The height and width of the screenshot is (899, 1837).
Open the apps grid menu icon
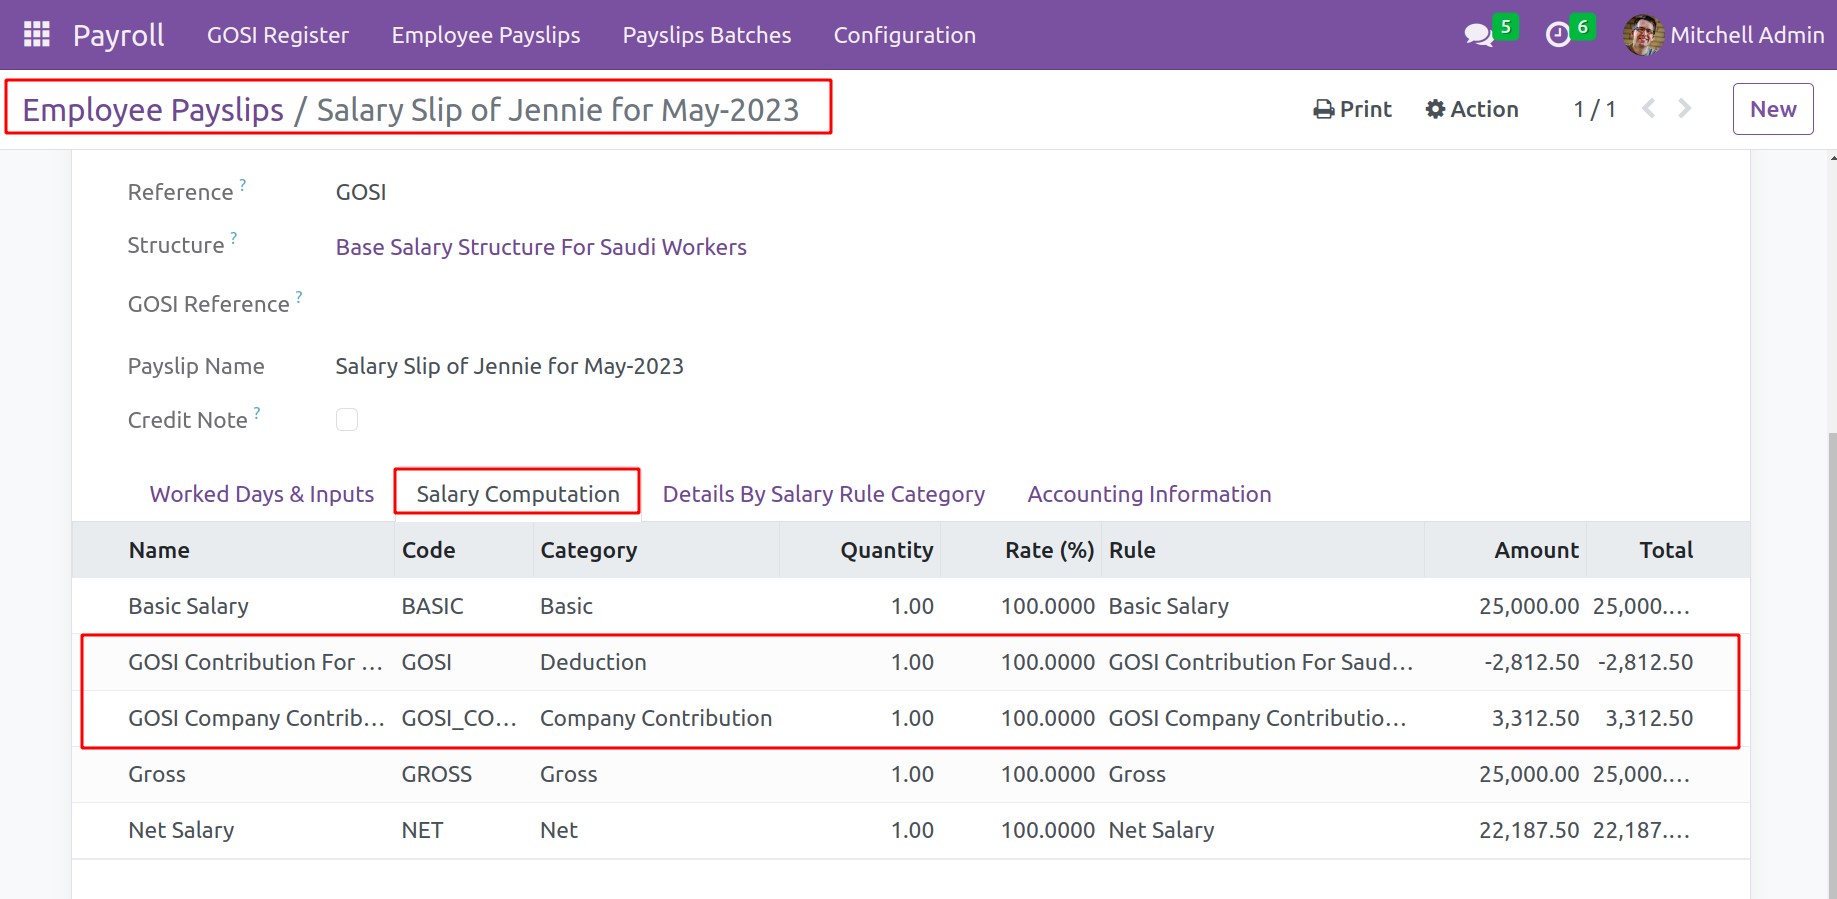pyautogui.click(x=37, y=35)
